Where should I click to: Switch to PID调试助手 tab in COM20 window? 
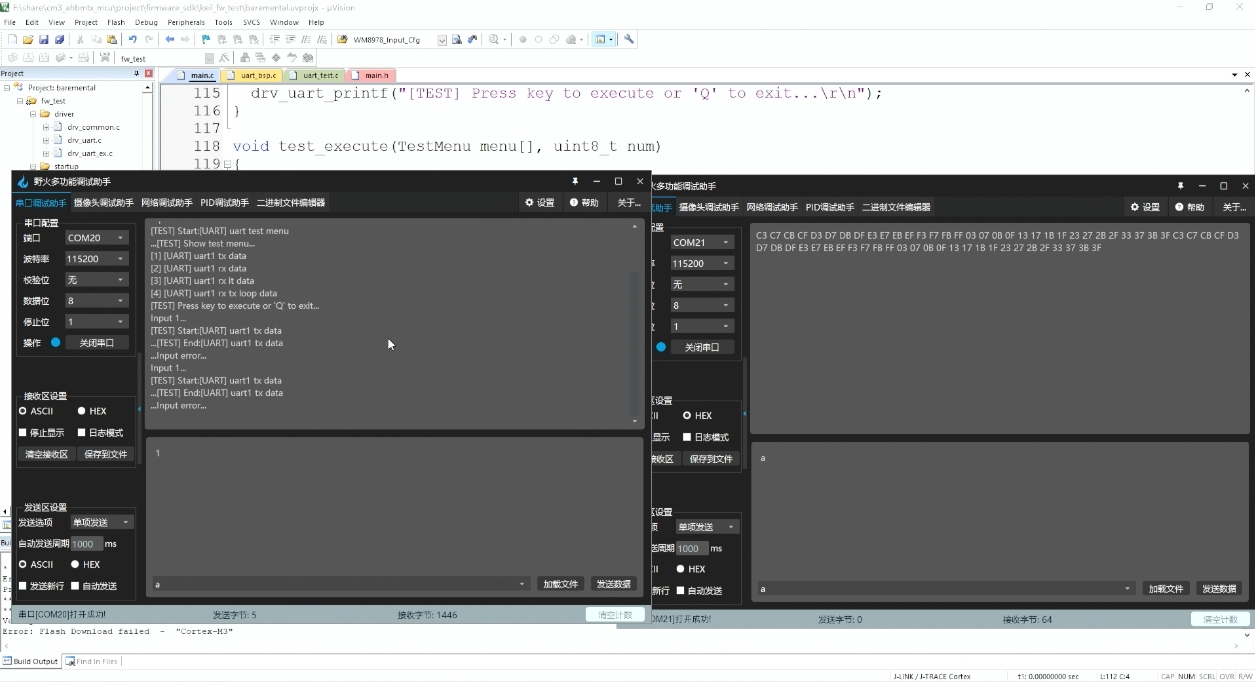pos(224,203)
